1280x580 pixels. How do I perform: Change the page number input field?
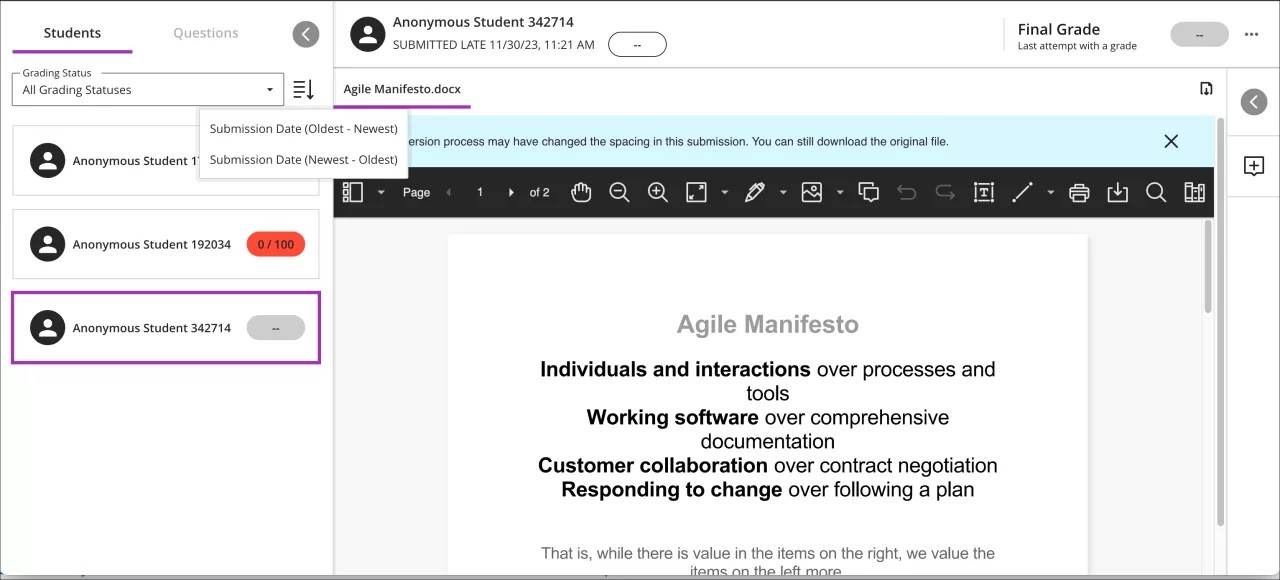point(479,191)
